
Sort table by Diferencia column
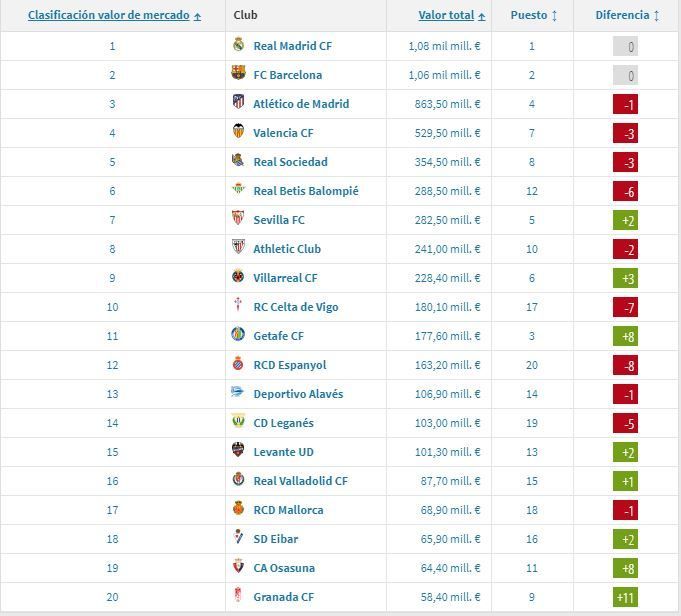click(x=622, y=16)
